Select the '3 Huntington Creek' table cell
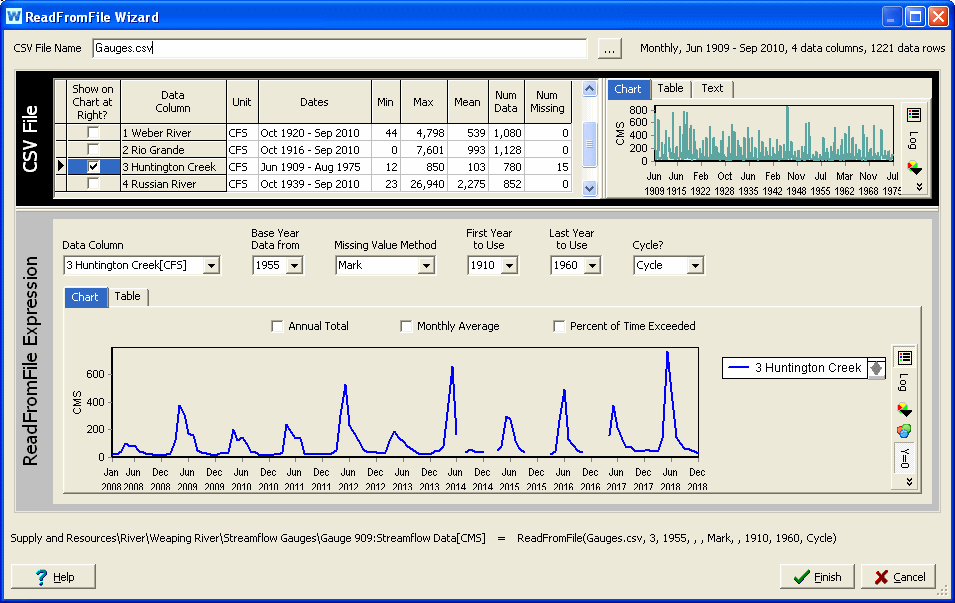Image resolution: width=955 pixels, height=603 pixels. [174, 166]
